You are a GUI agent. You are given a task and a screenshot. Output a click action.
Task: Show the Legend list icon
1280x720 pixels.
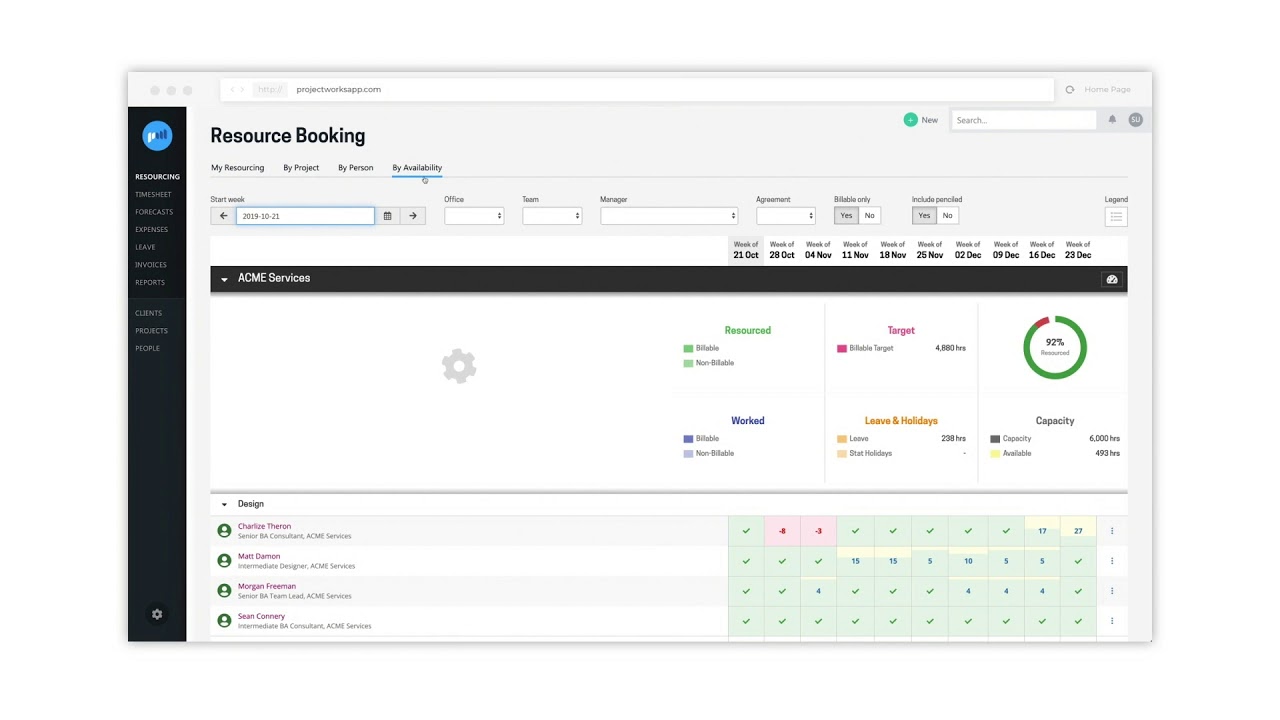pyautogui.click(x=1116, y=216)
